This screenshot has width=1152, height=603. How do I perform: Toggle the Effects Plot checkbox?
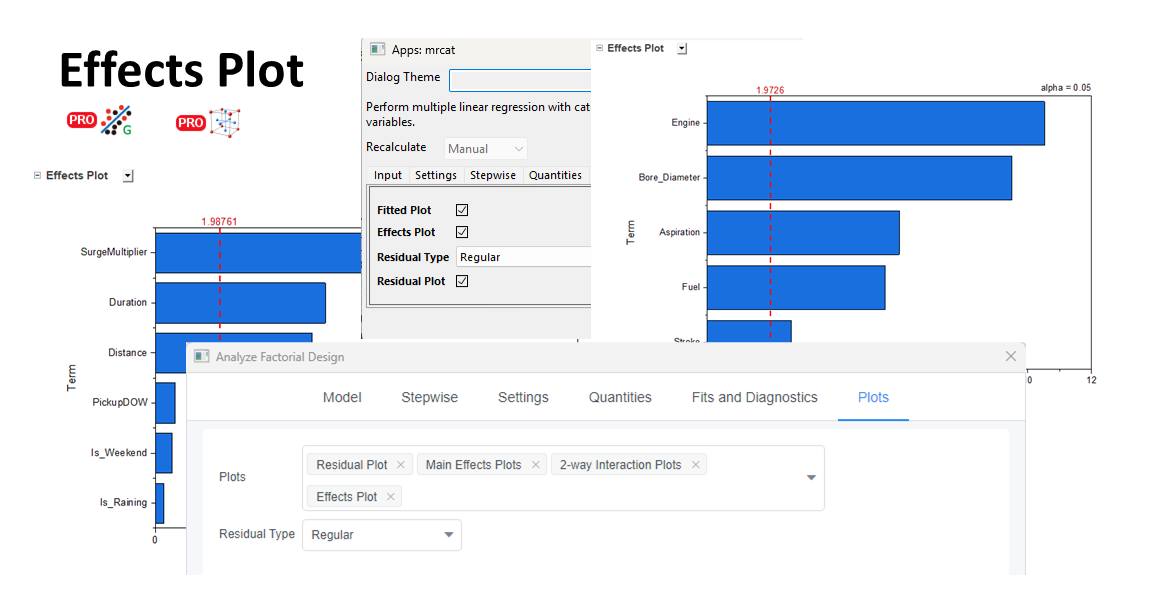461,232
